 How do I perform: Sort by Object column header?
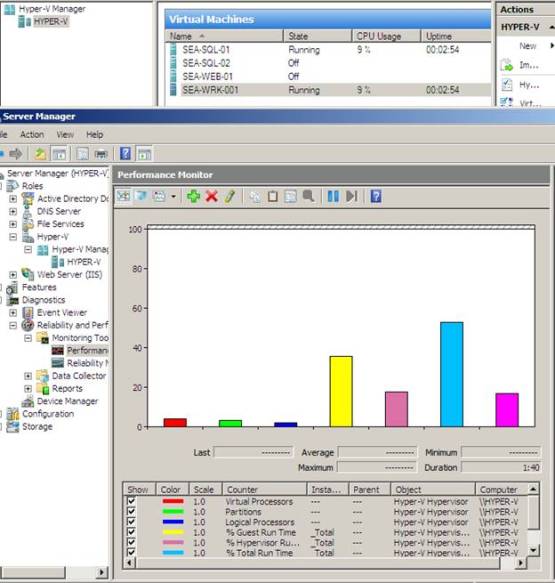point(433,489)
